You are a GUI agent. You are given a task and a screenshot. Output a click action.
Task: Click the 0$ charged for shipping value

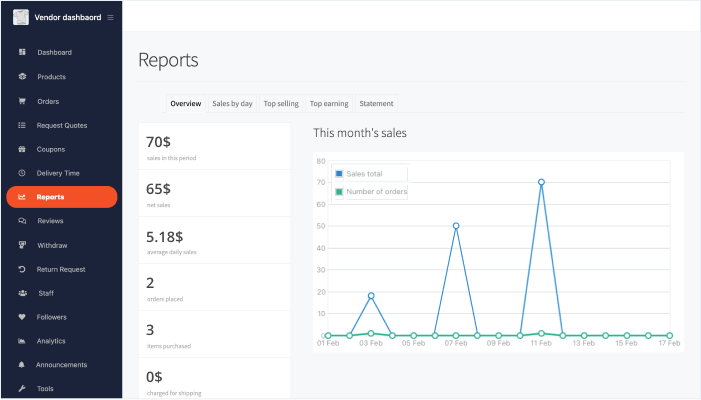[154, 377]
